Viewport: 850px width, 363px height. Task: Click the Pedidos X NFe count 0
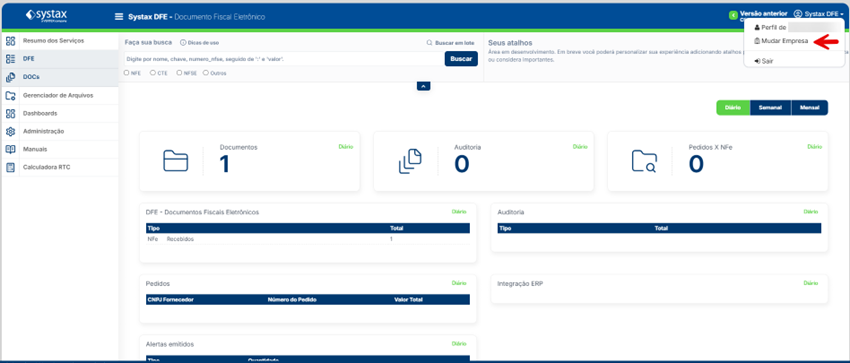point(696,165)
